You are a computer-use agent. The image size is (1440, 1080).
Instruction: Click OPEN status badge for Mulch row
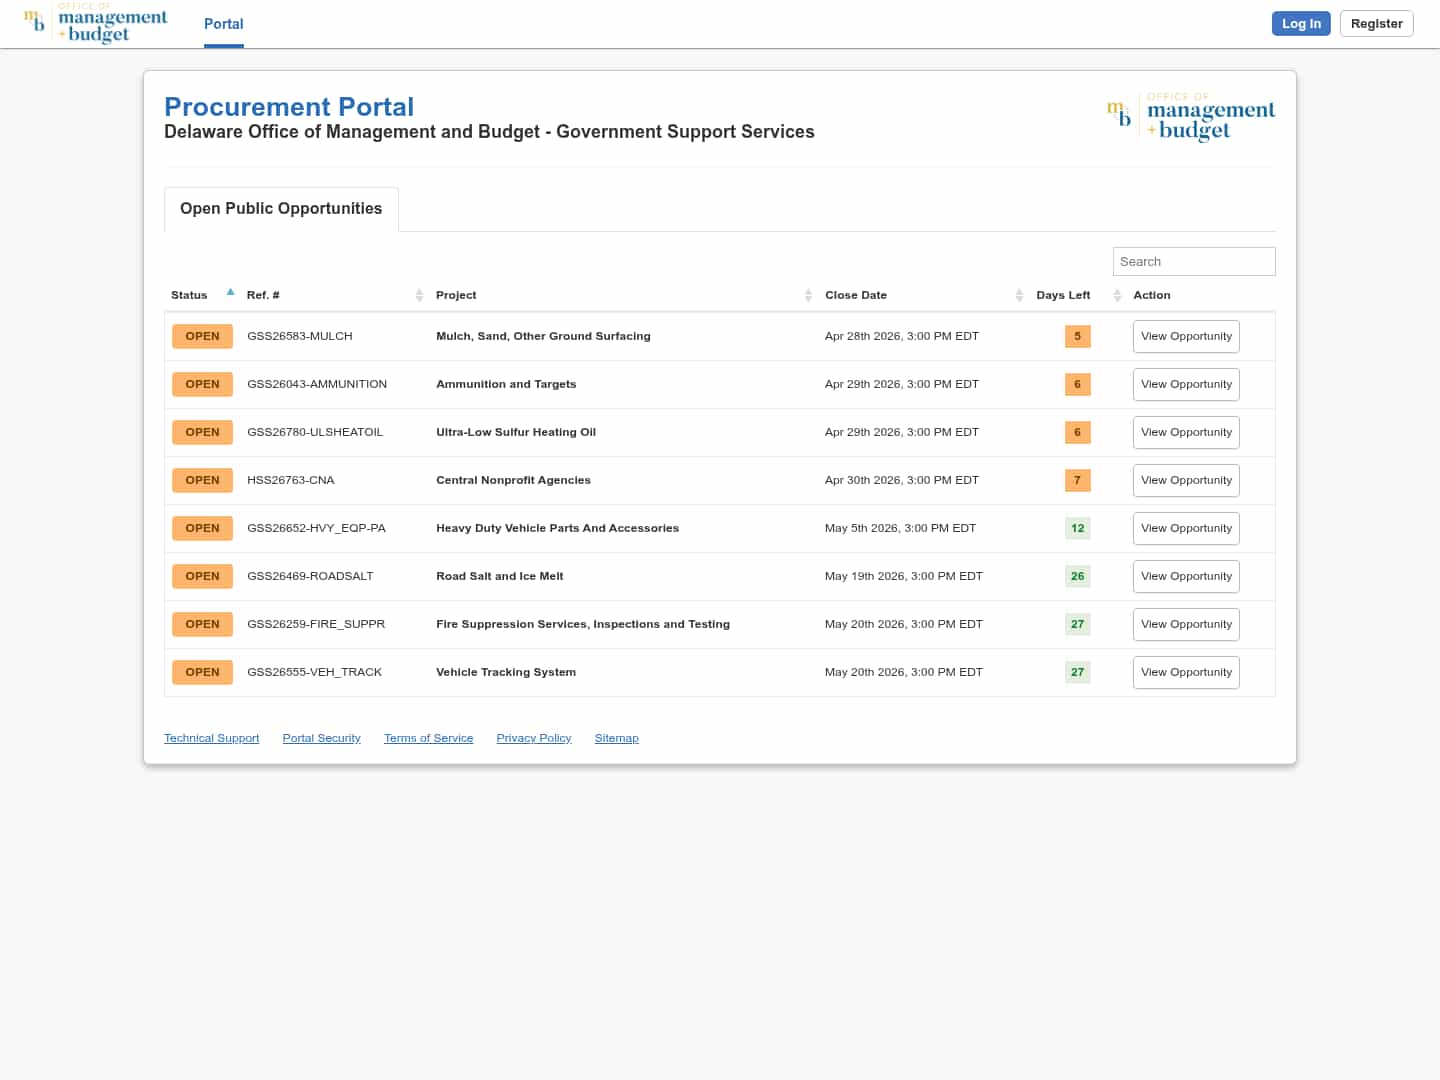tap(202, 336)
